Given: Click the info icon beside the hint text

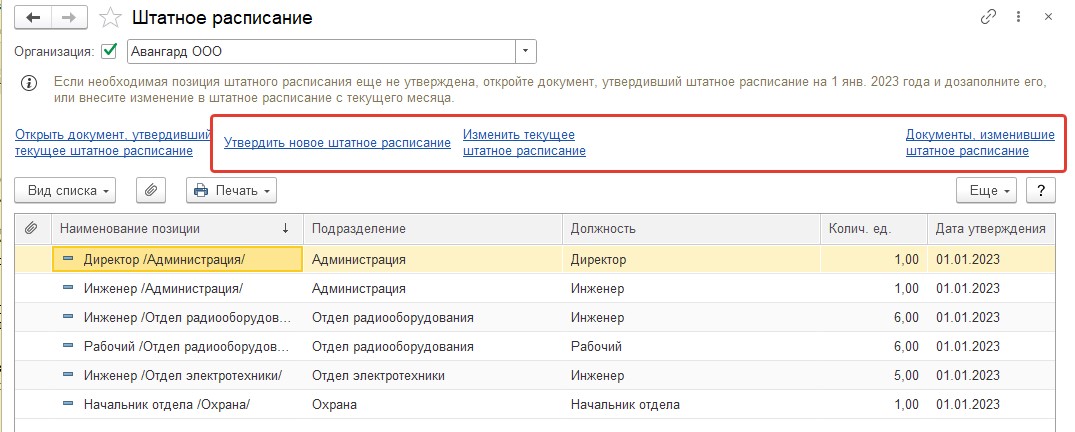Looking at the screenshot, I should pyautogui.click(x=28, y=83).
